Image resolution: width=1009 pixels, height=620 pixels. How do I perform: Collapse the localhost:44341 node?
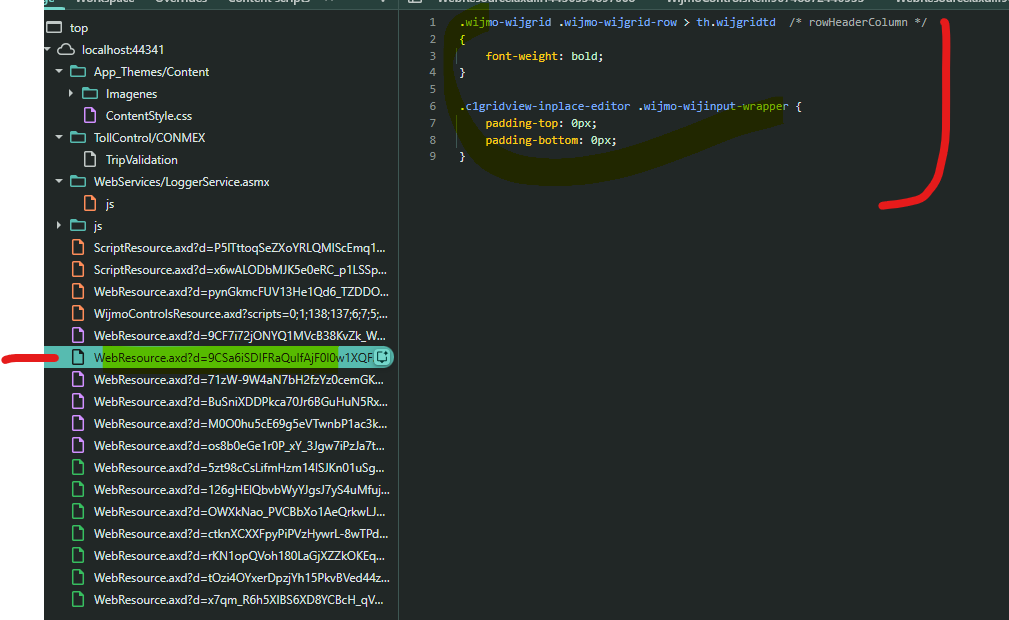point(48,50)
